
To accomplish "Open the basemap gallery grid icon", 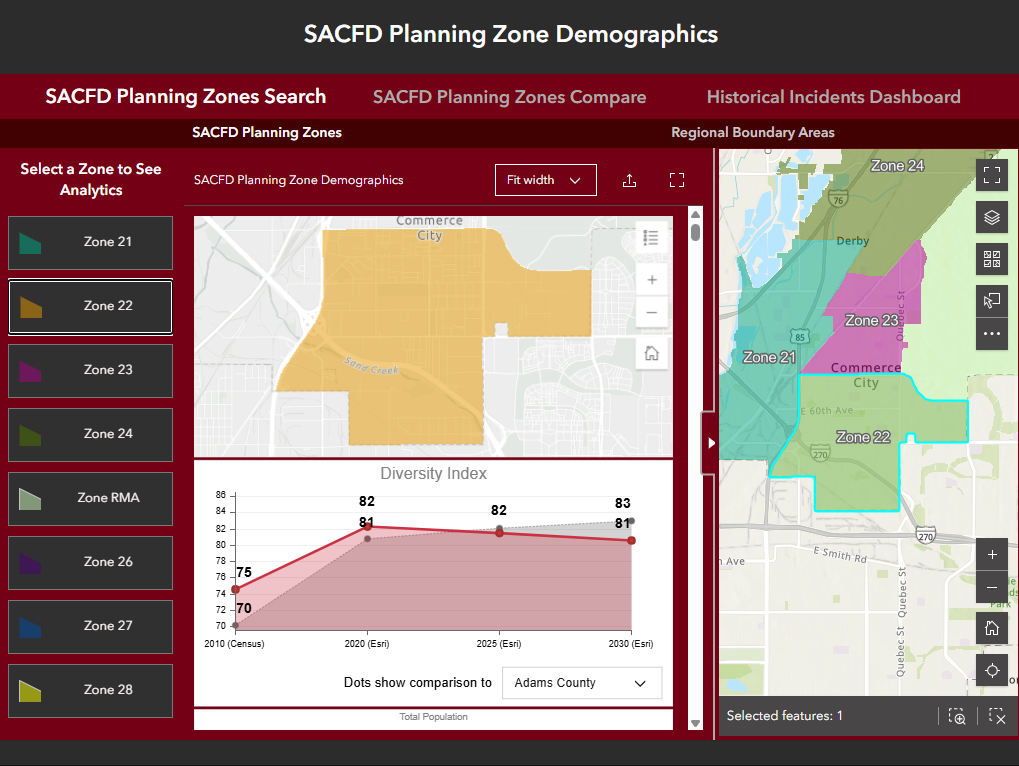I will point(992,259).
